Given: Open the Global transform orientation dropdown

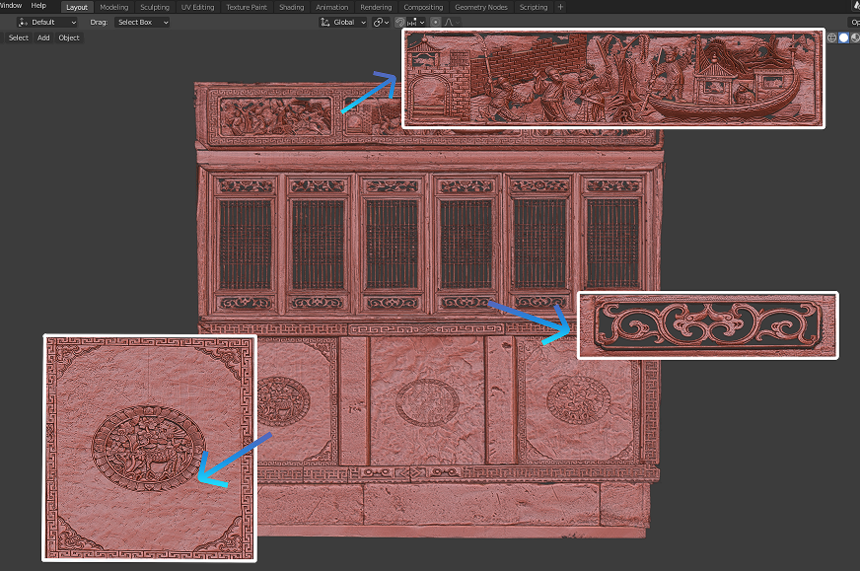Looking at the screenshot, I should point(343,22).
